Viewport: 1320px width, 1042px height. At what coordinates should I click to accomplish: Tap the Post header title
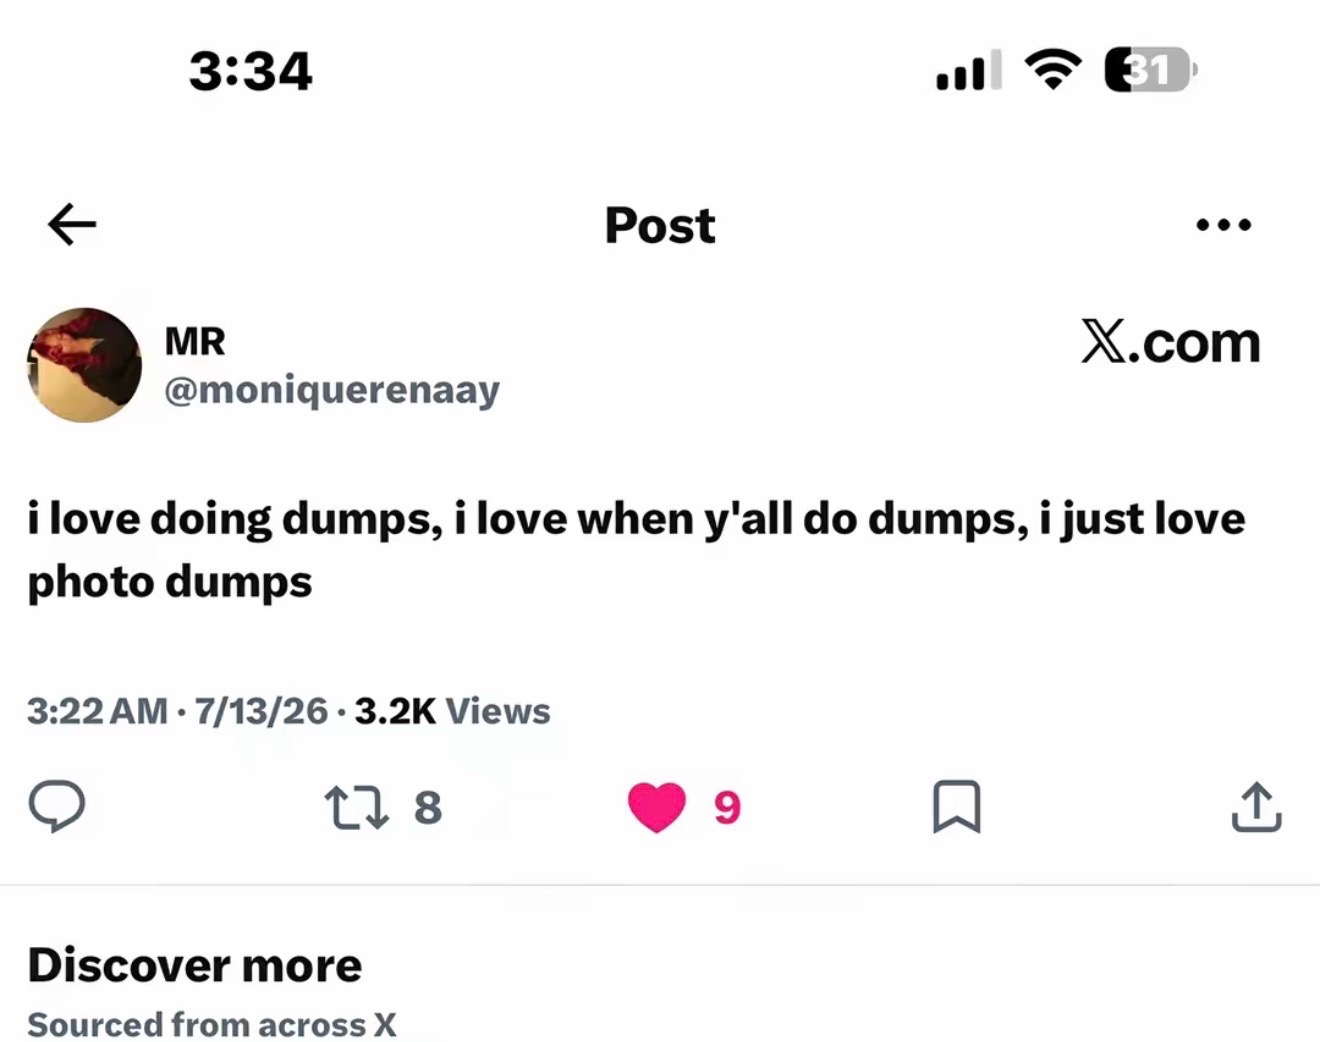(x=660, y=225)
